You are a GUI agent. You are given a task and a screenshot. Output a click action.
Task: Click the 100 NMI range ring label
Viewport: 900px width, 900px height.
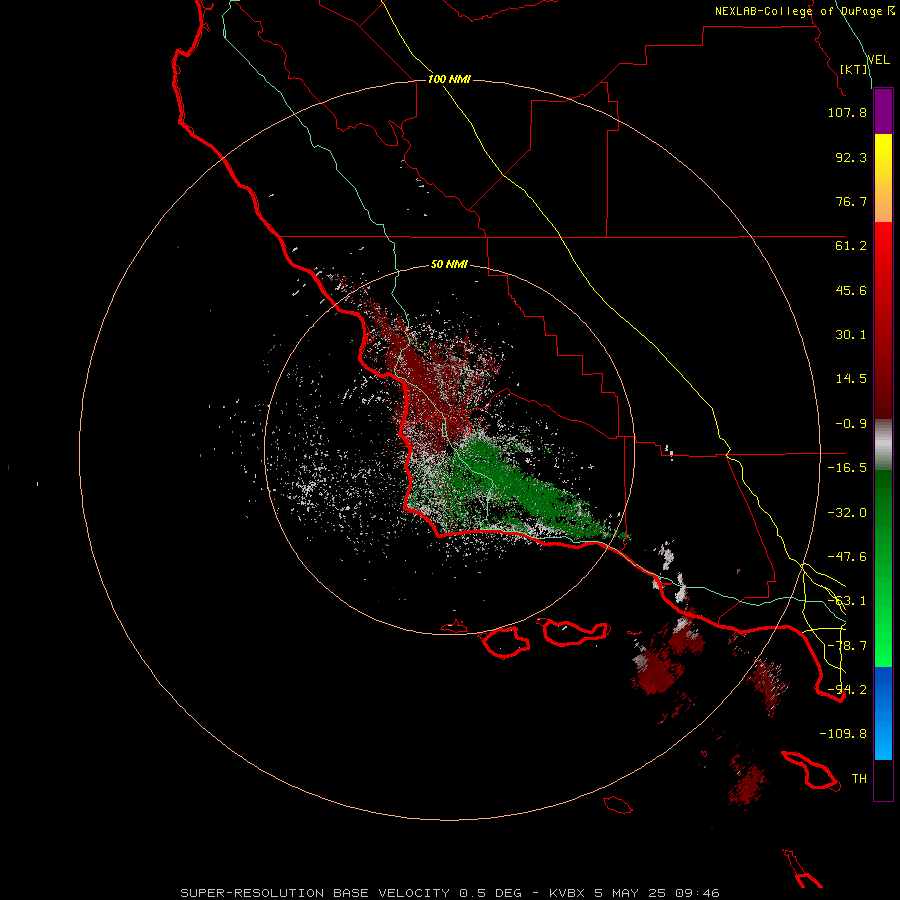click(x=449, y=79)
